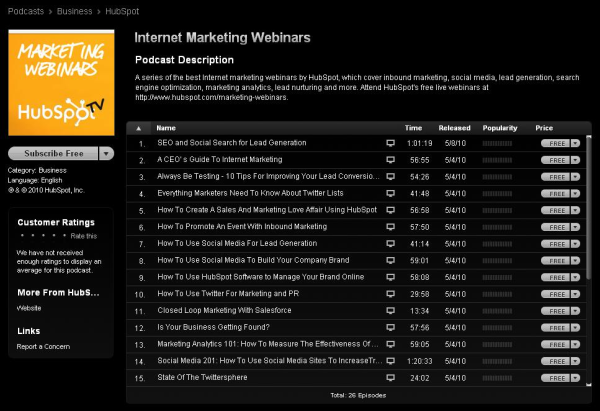Click the Marketing Webinars HubSpot TV artwork
This screenshot has height=411, width=600.
coord(61,87)
